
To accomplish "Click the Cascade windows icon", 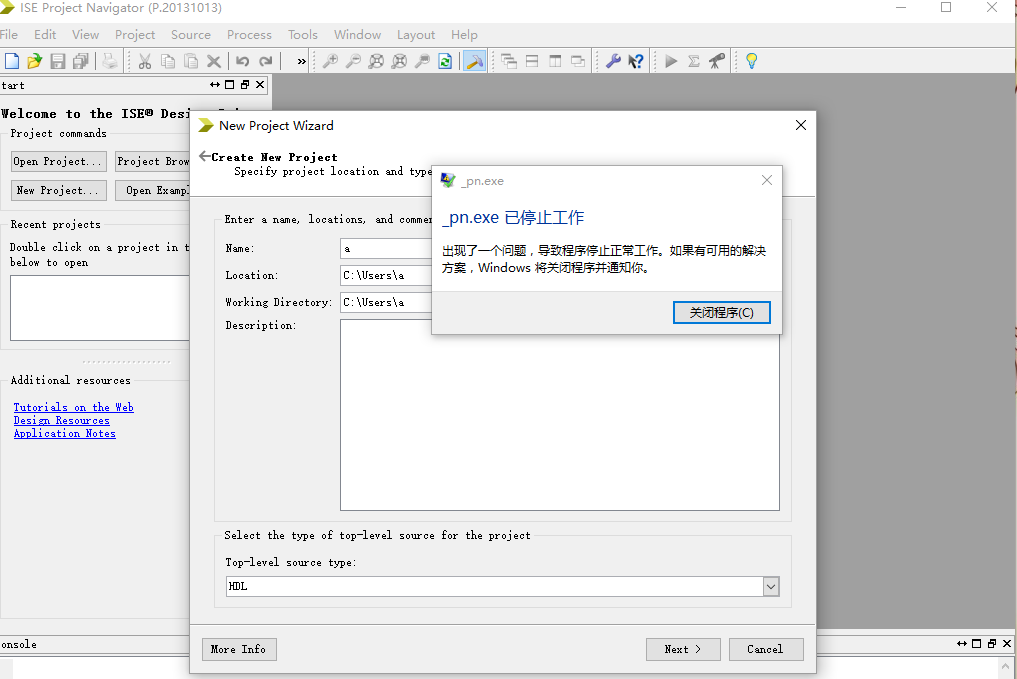I will [x=509, y=61].
